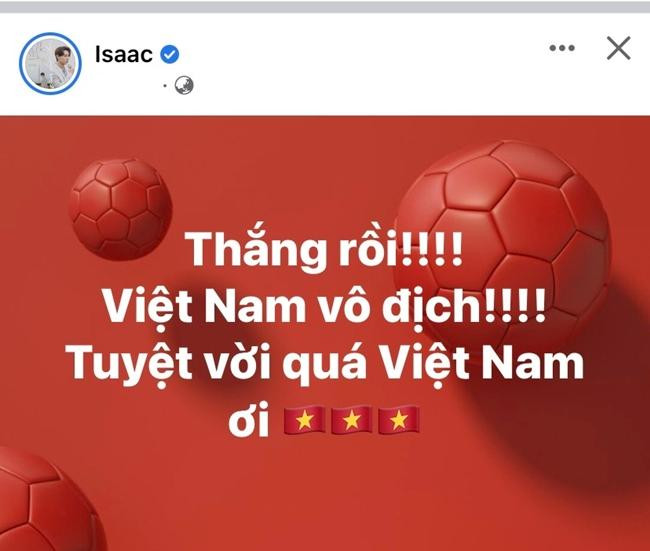This screenshot has height=551, width=650.
Task: Click the "Tuyệt vời quá Việt Nam" line
Action: [324, 364]
